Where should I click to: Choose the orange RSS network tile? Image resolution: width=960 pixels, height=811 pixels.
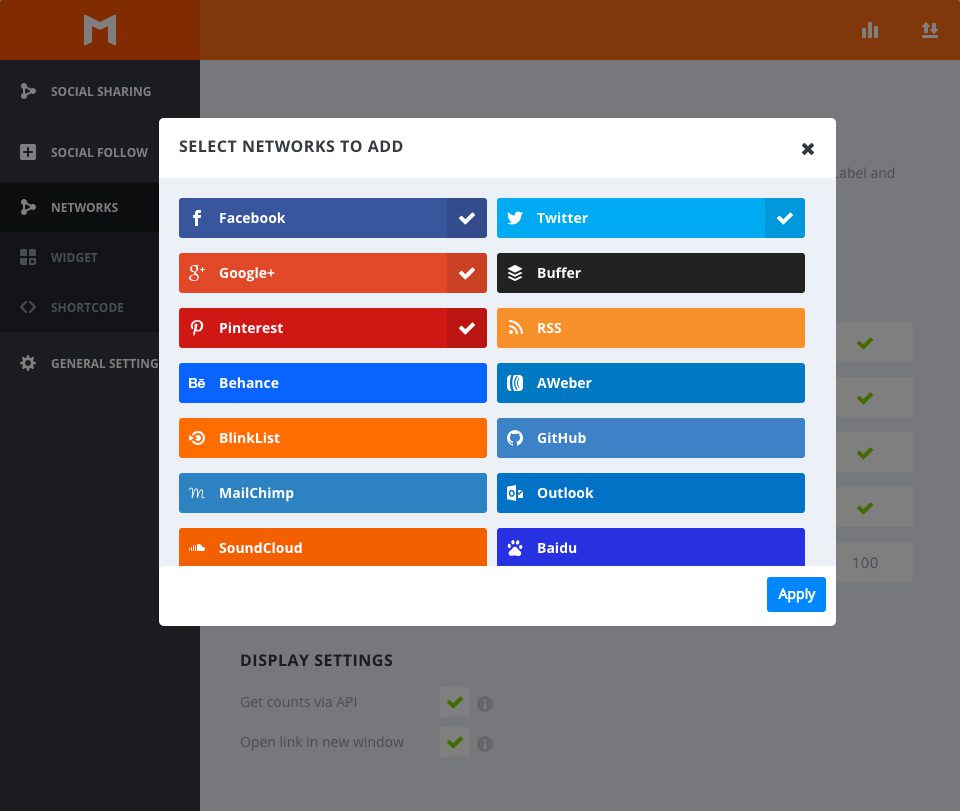650,328
